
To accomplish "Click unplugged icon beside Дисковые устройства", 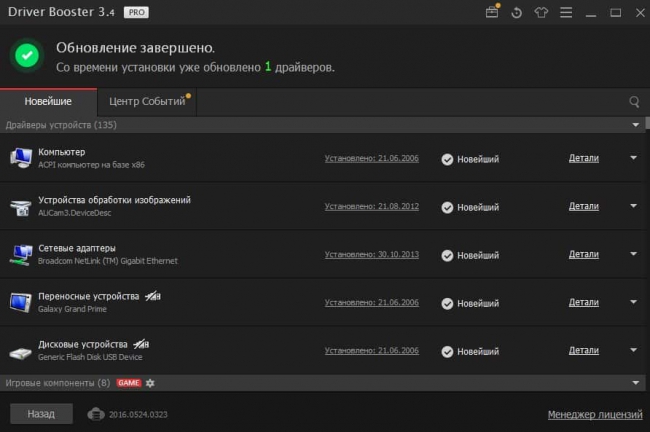I will coord(141,344).
